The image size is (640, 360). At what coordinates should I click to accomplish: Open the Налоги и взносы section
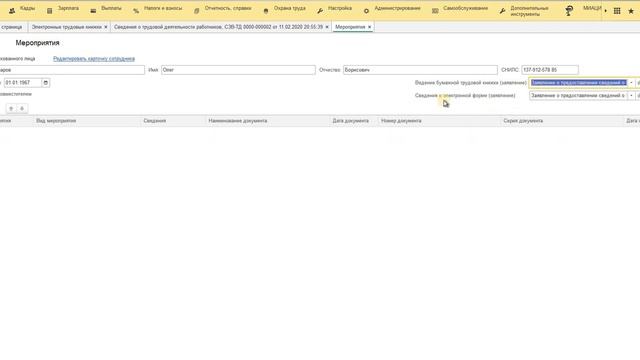pos(163,8)
